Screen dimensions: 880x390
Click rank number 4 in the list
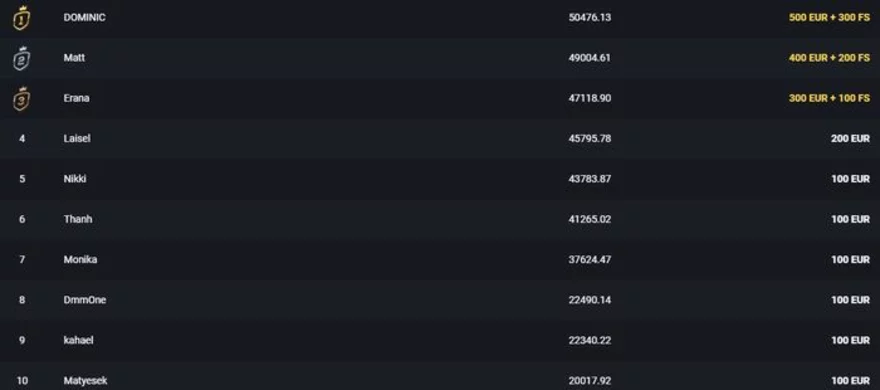click(22, 139)
